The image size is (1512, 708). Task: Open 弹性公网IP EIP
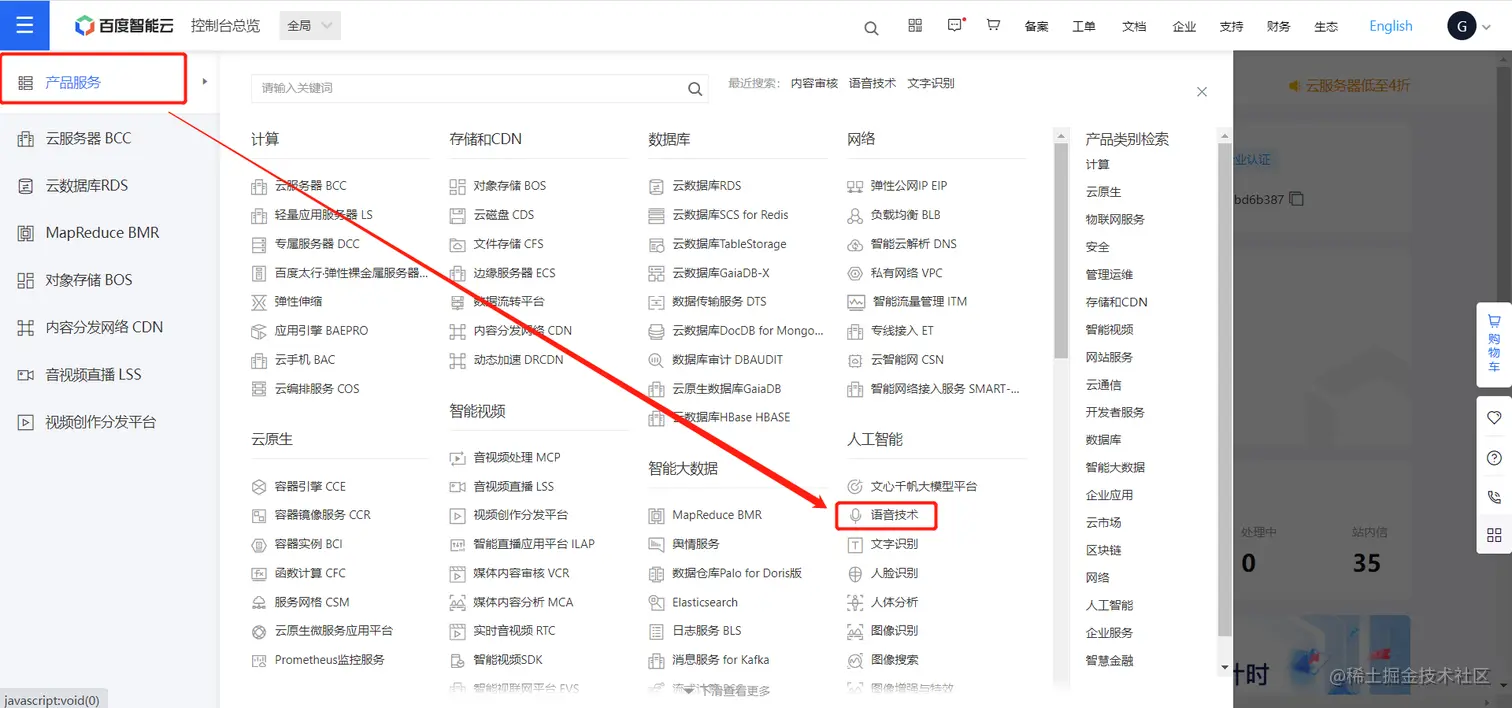[x=909, y=186]
